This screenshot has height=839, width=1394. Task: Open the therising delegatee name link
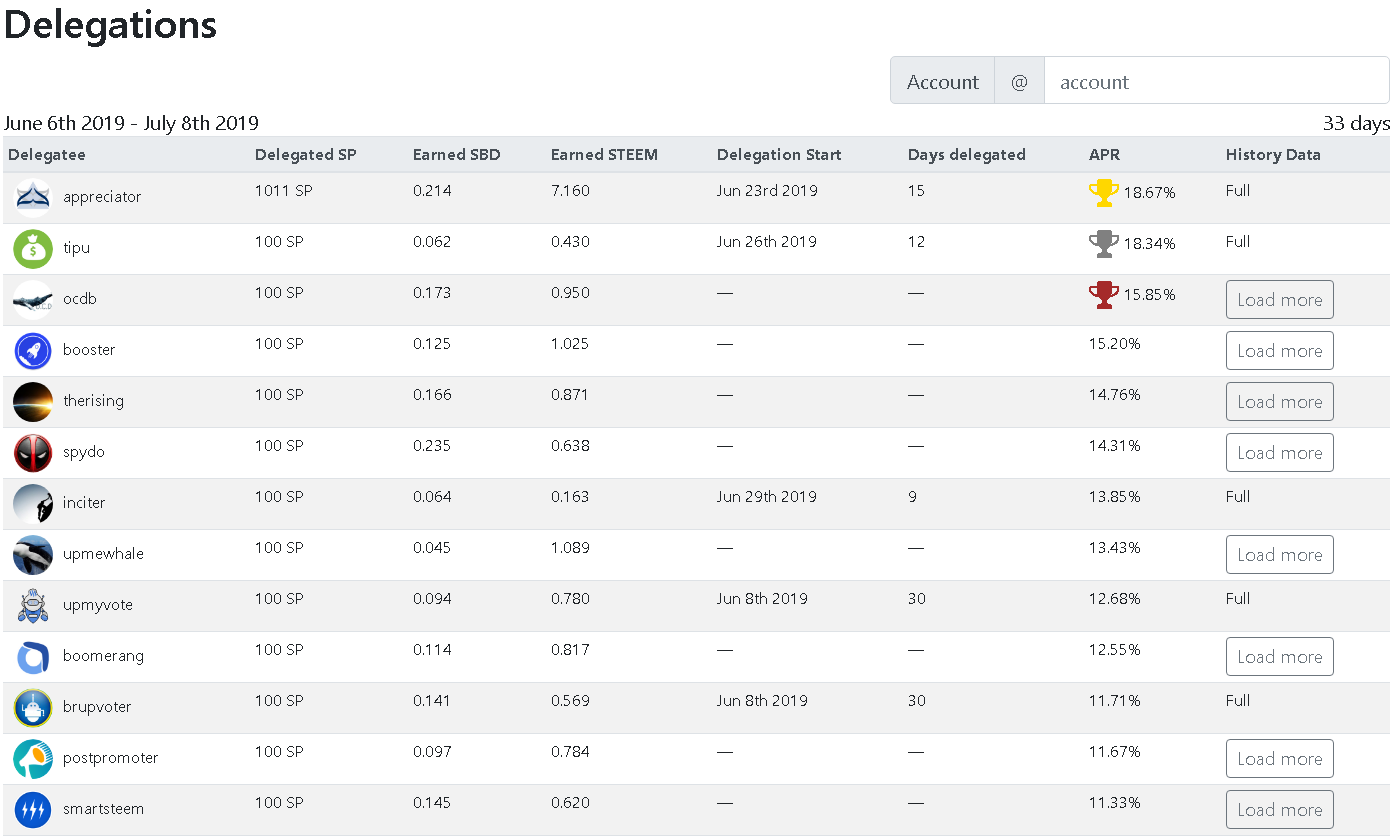[93, 401]
